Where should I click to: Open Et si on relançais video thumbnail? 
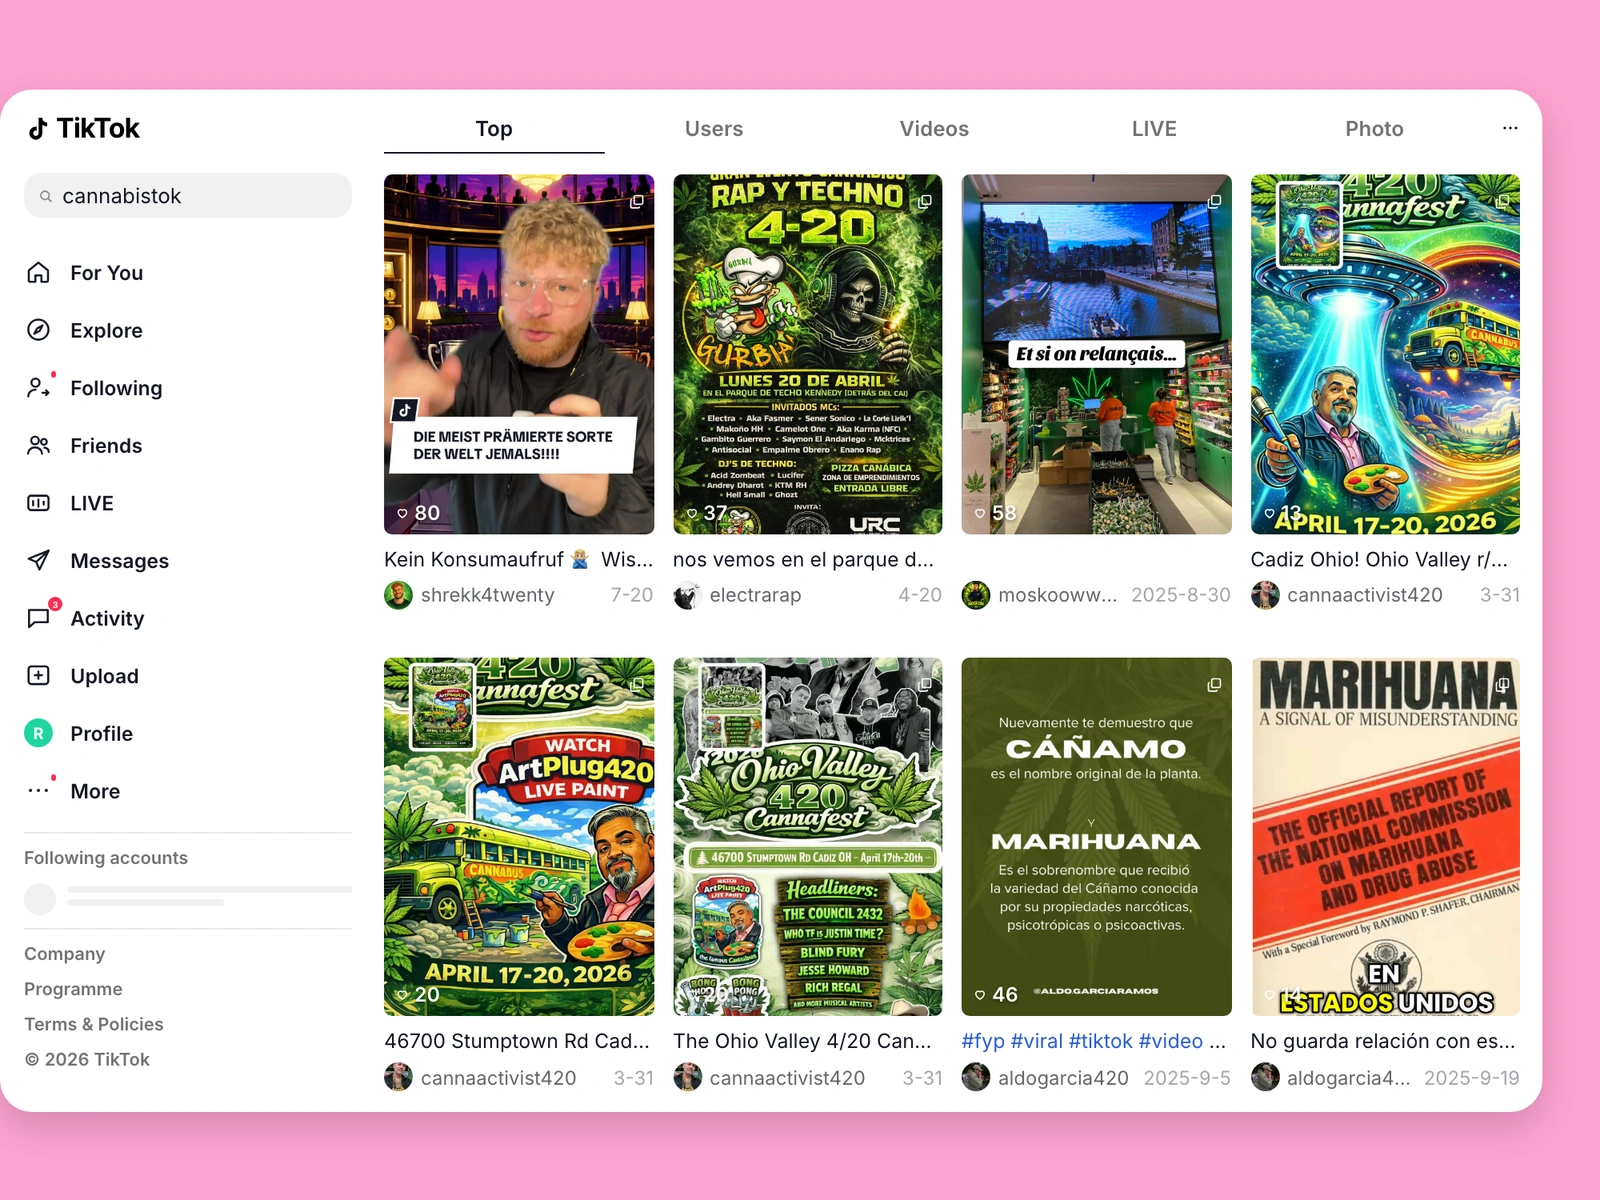coord(1097,354)
